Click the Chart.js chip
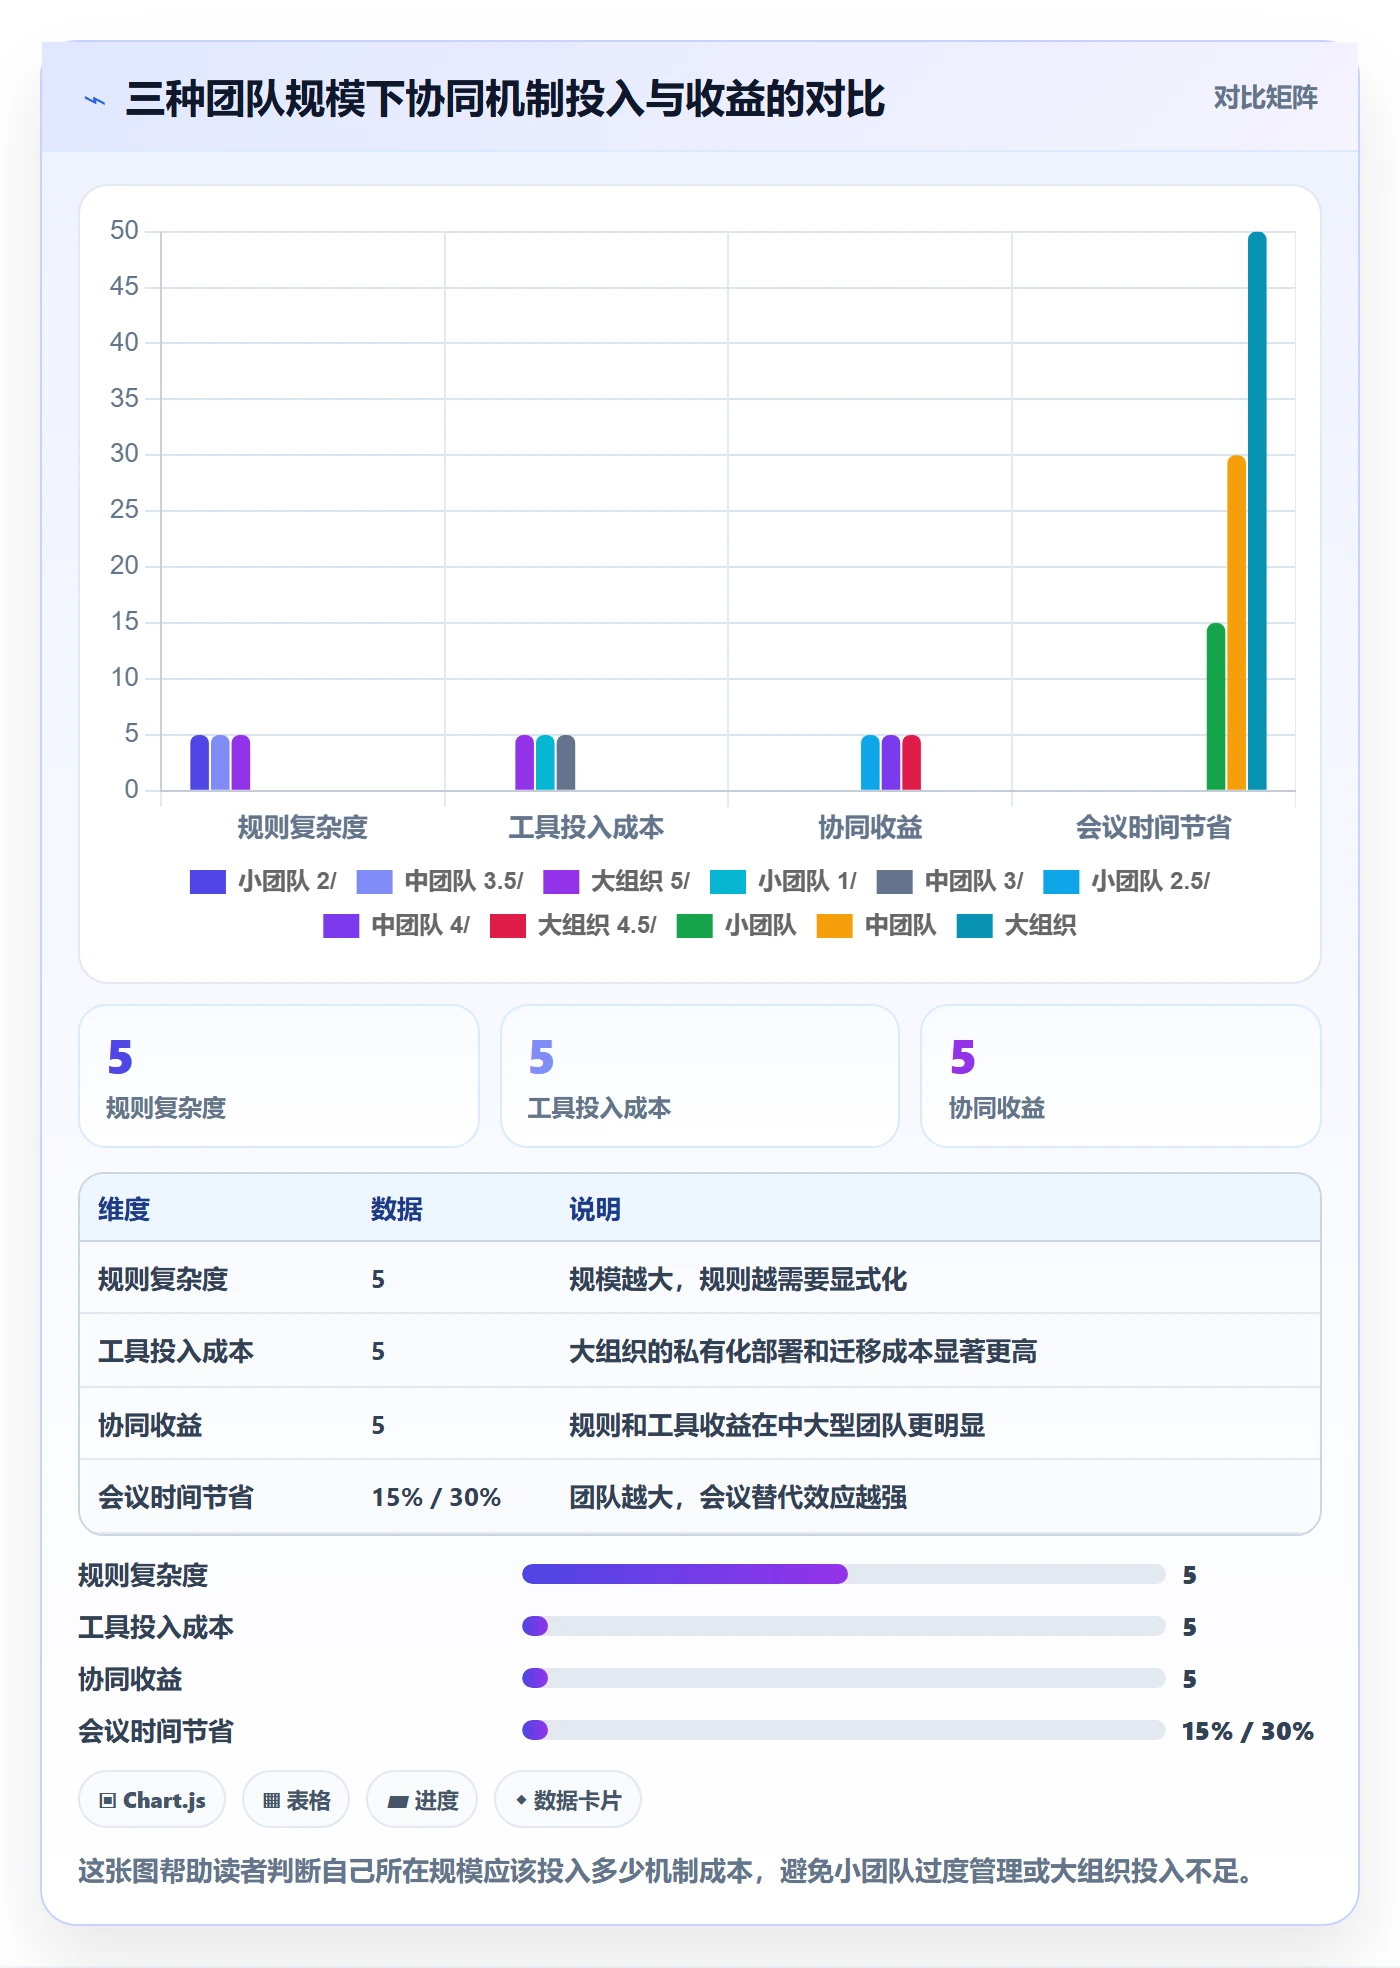1400x1968 pixels. [x=152, y=1800]
